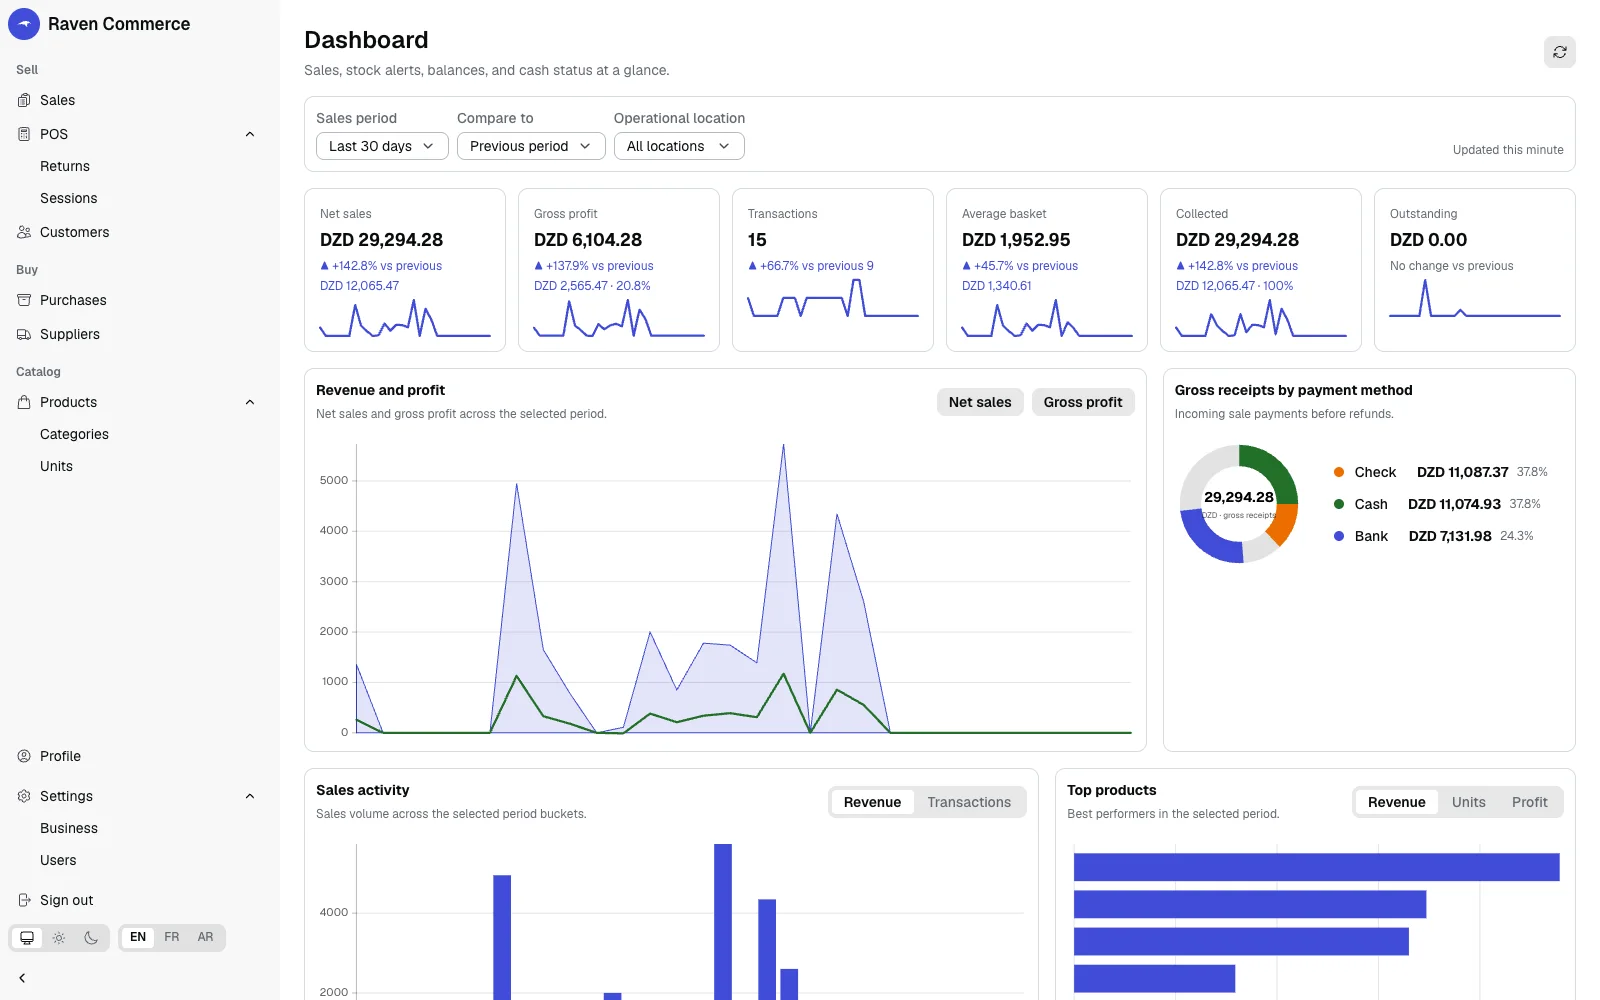Click the Profile user icon
The image size is (1600, 1000).
[24, 756]
